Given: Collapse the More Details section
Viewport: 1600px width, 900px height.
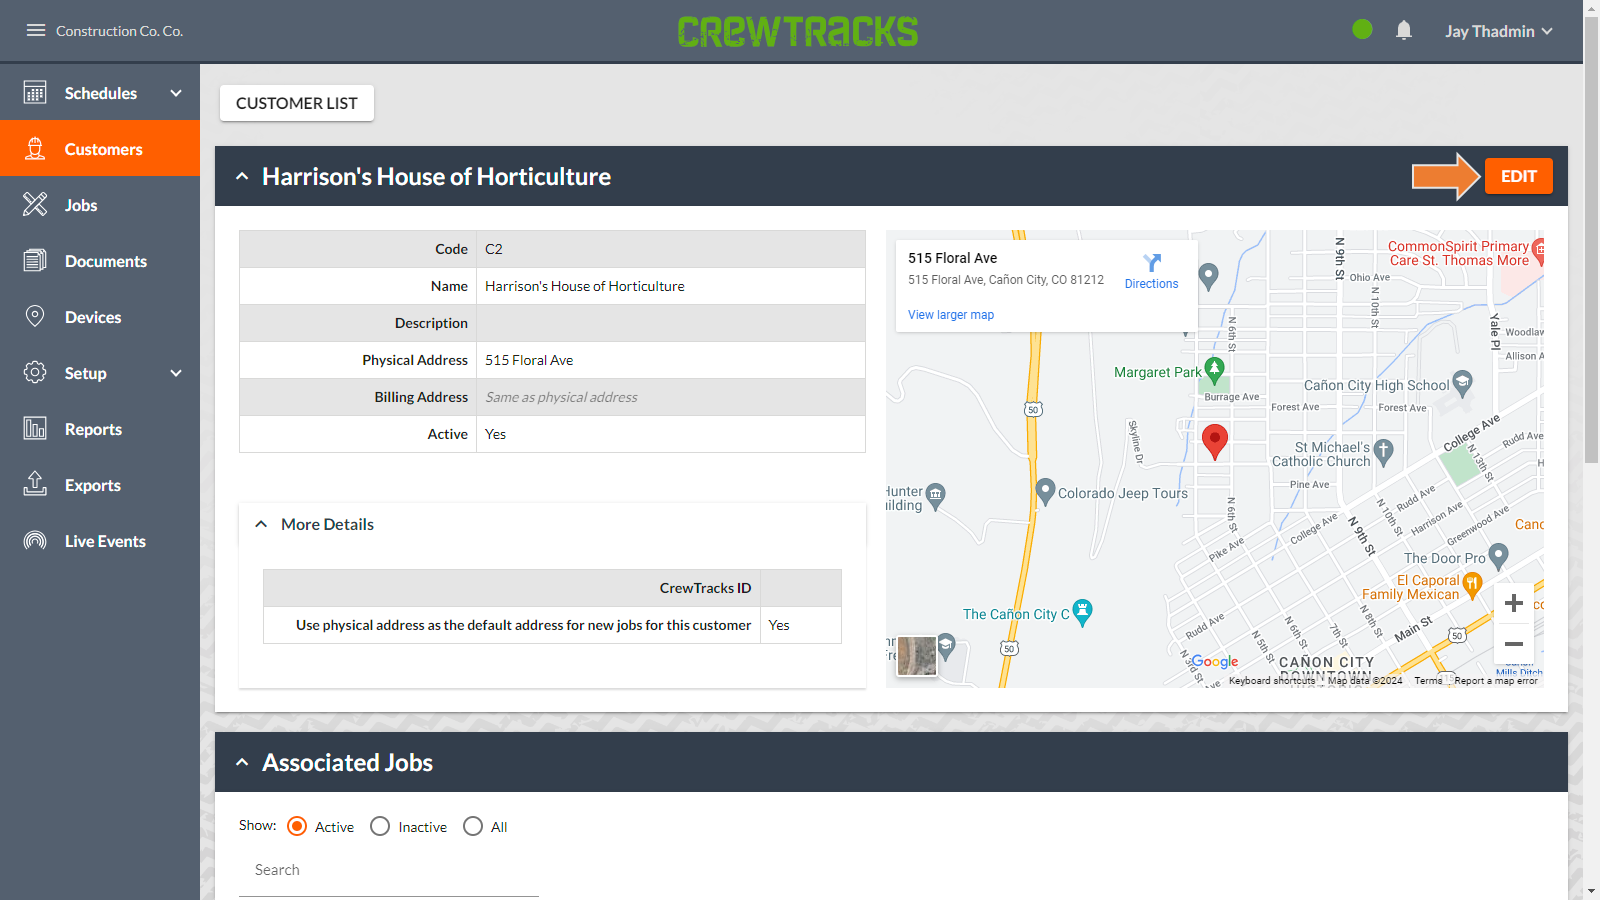Looking at the screenshot, I should (x=261, y=524).
